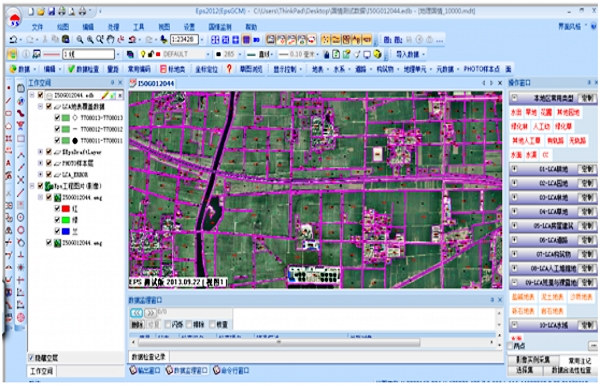Click the zoom in magnifier icon

click(80, 39)
